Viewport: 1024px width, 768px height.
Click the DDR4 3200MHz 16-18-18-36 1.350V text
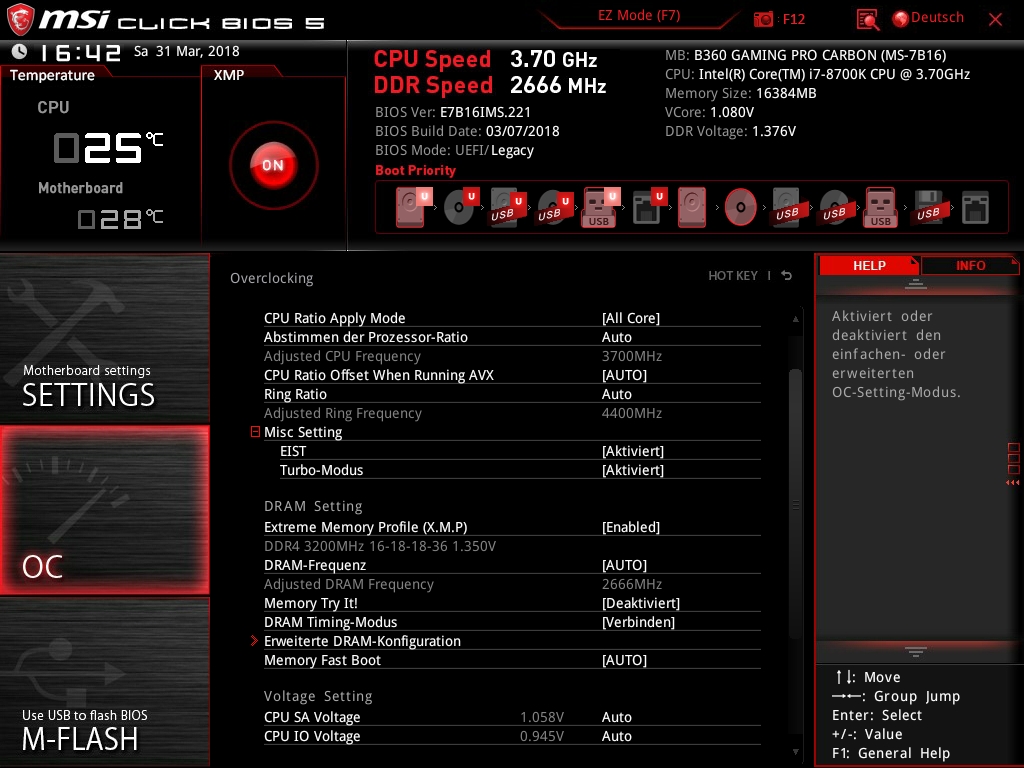tap(379, 546)
